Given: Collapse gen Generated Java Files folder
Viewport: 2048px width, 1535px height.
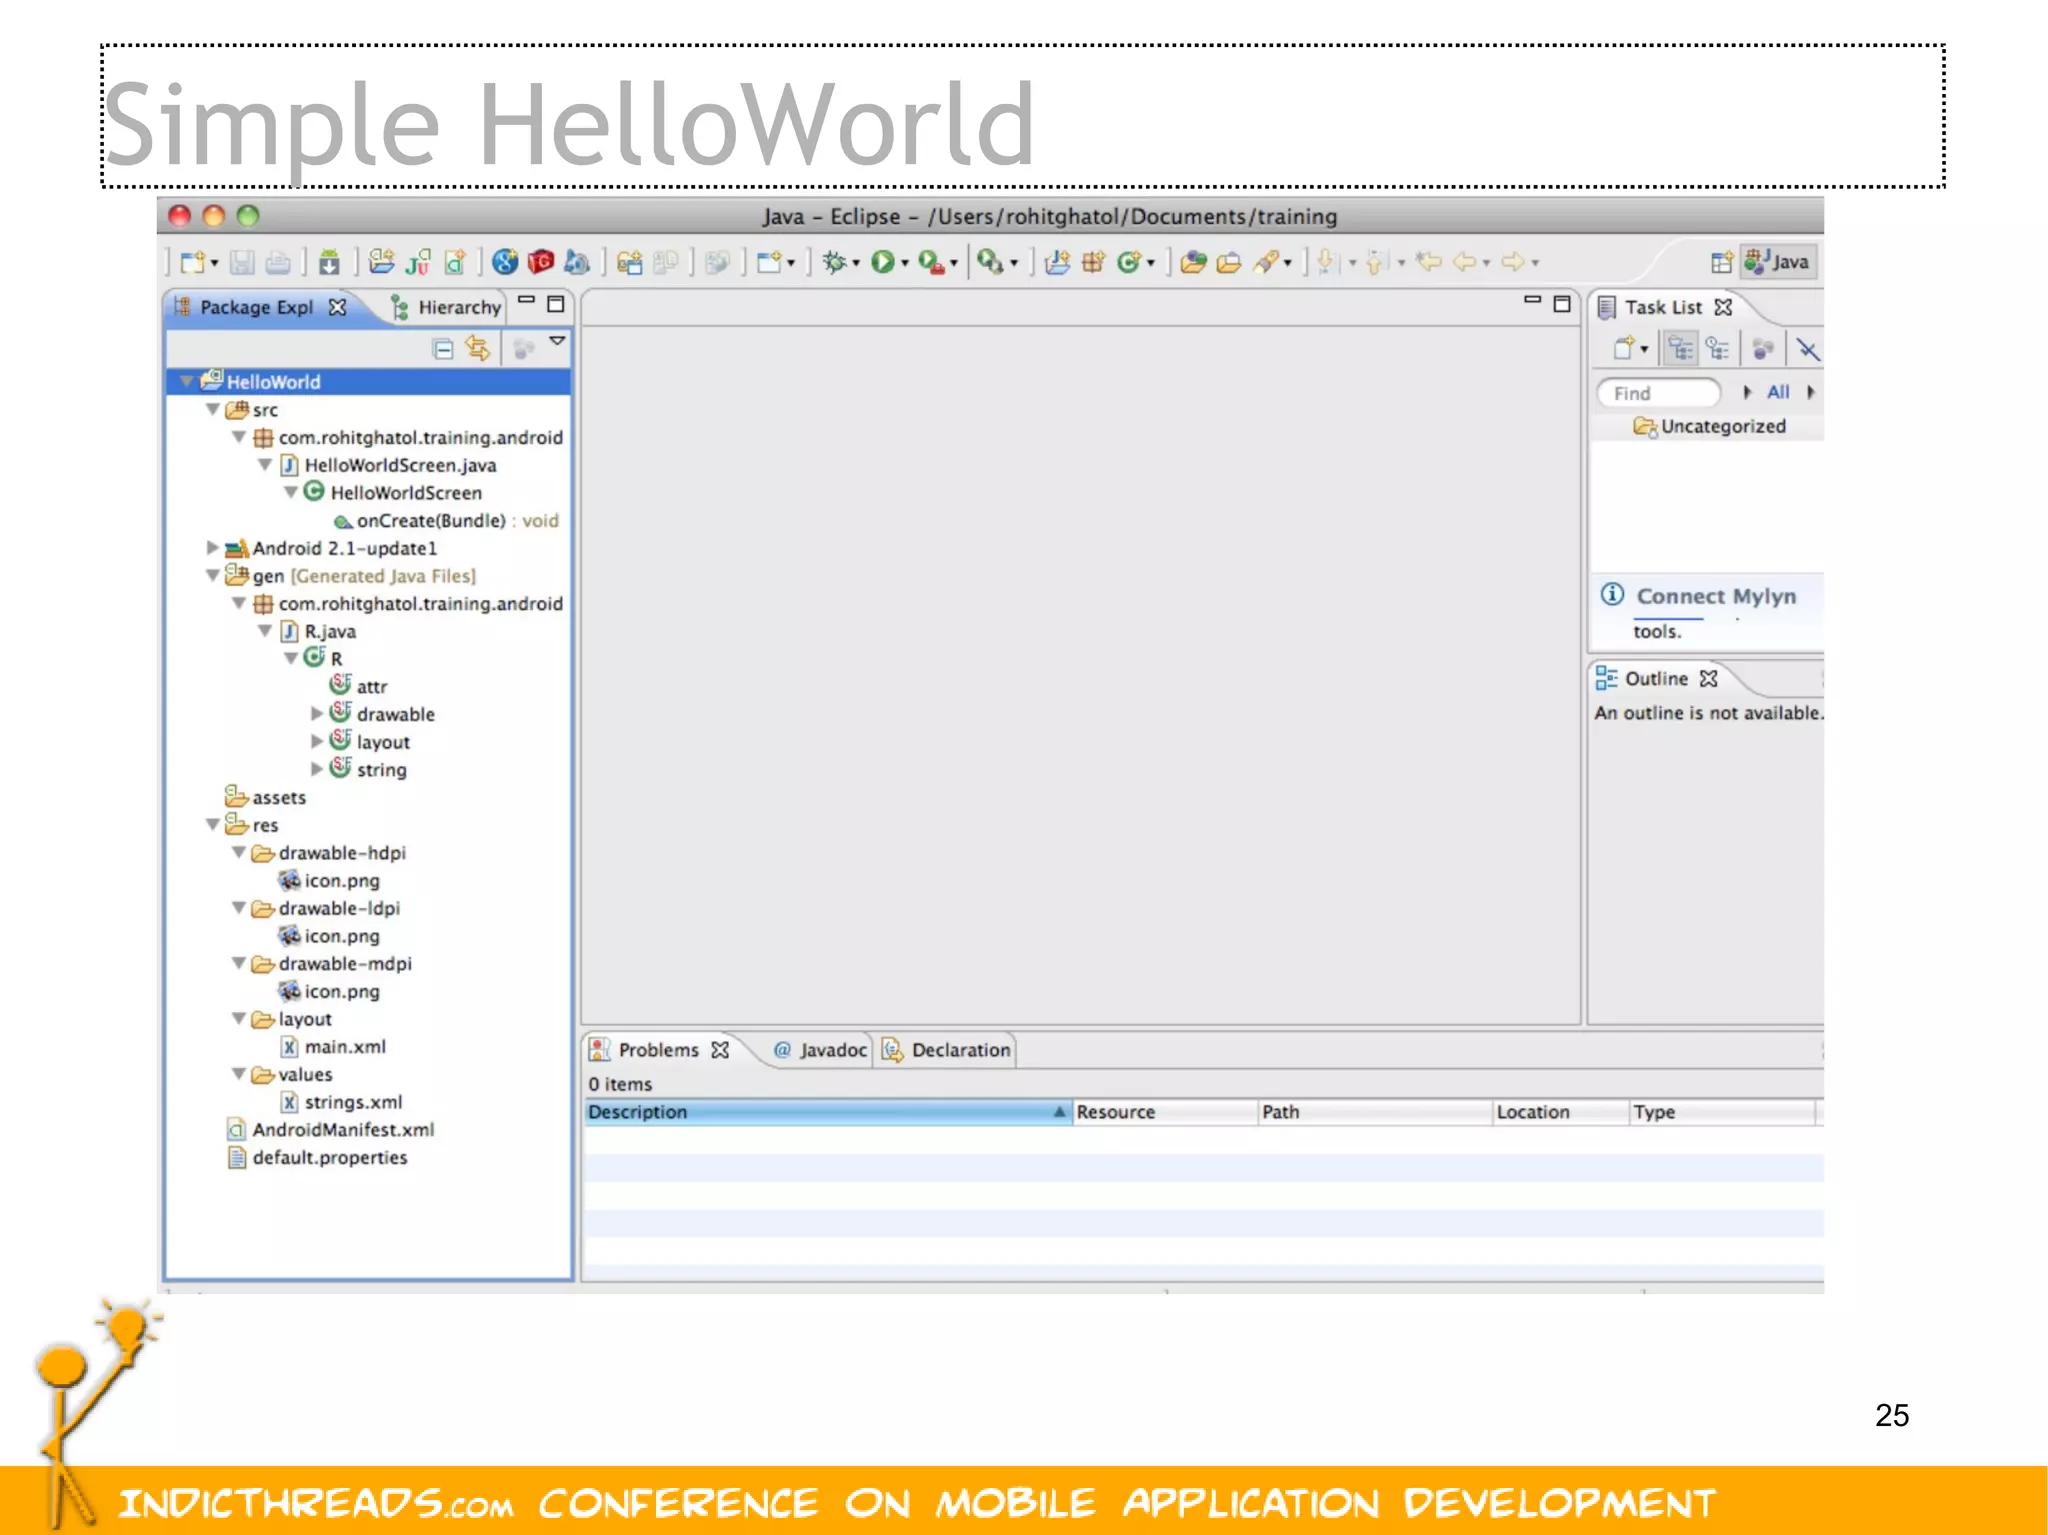Looking at the screenshot, I should tap(212, 575).
